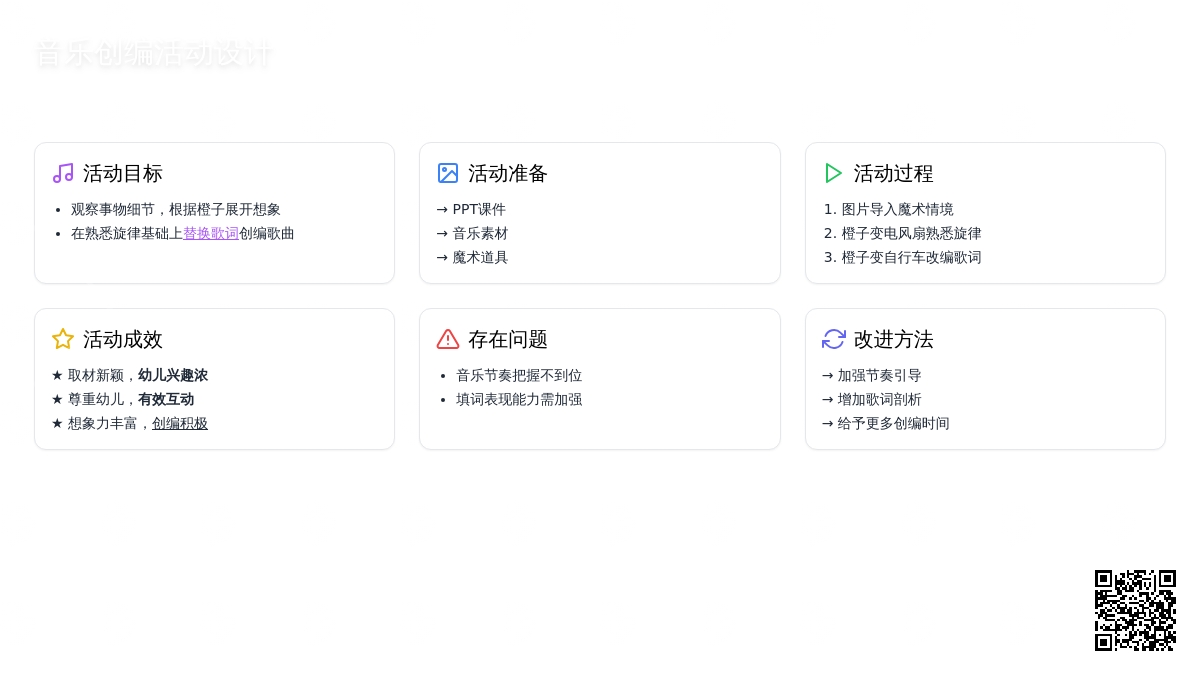Select the 活动准备 card heading

click(x=508, y=173)
